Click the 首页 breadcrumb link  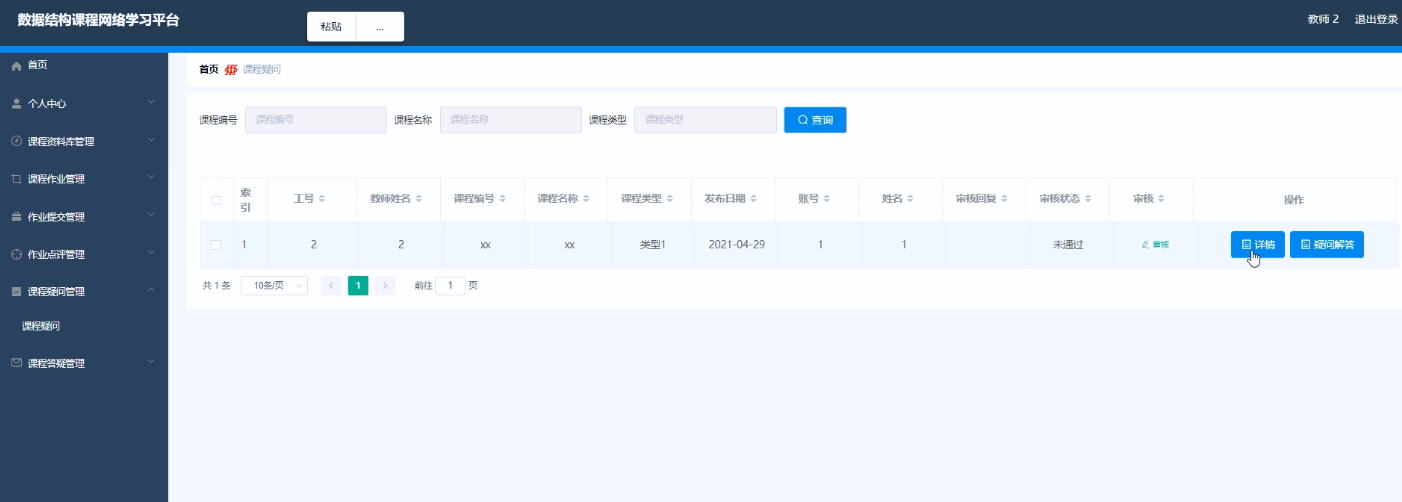pos(208,70)
